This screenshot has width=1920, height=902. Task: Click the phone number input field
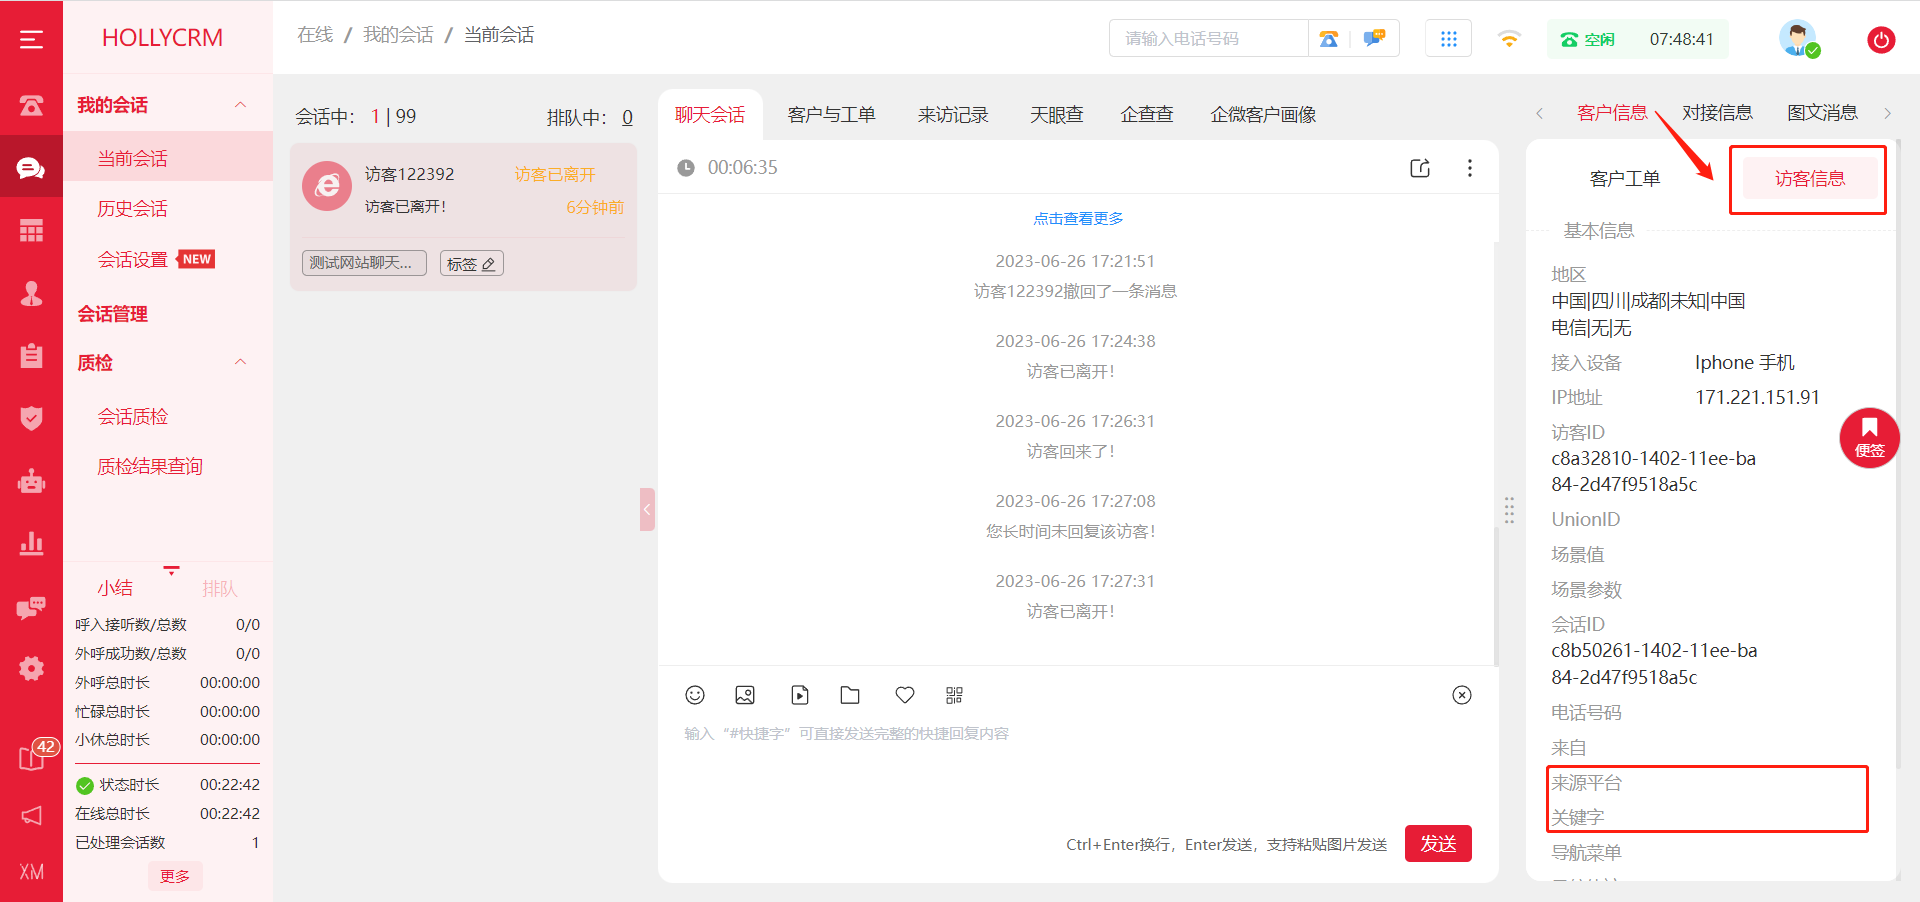point(1208,39)
